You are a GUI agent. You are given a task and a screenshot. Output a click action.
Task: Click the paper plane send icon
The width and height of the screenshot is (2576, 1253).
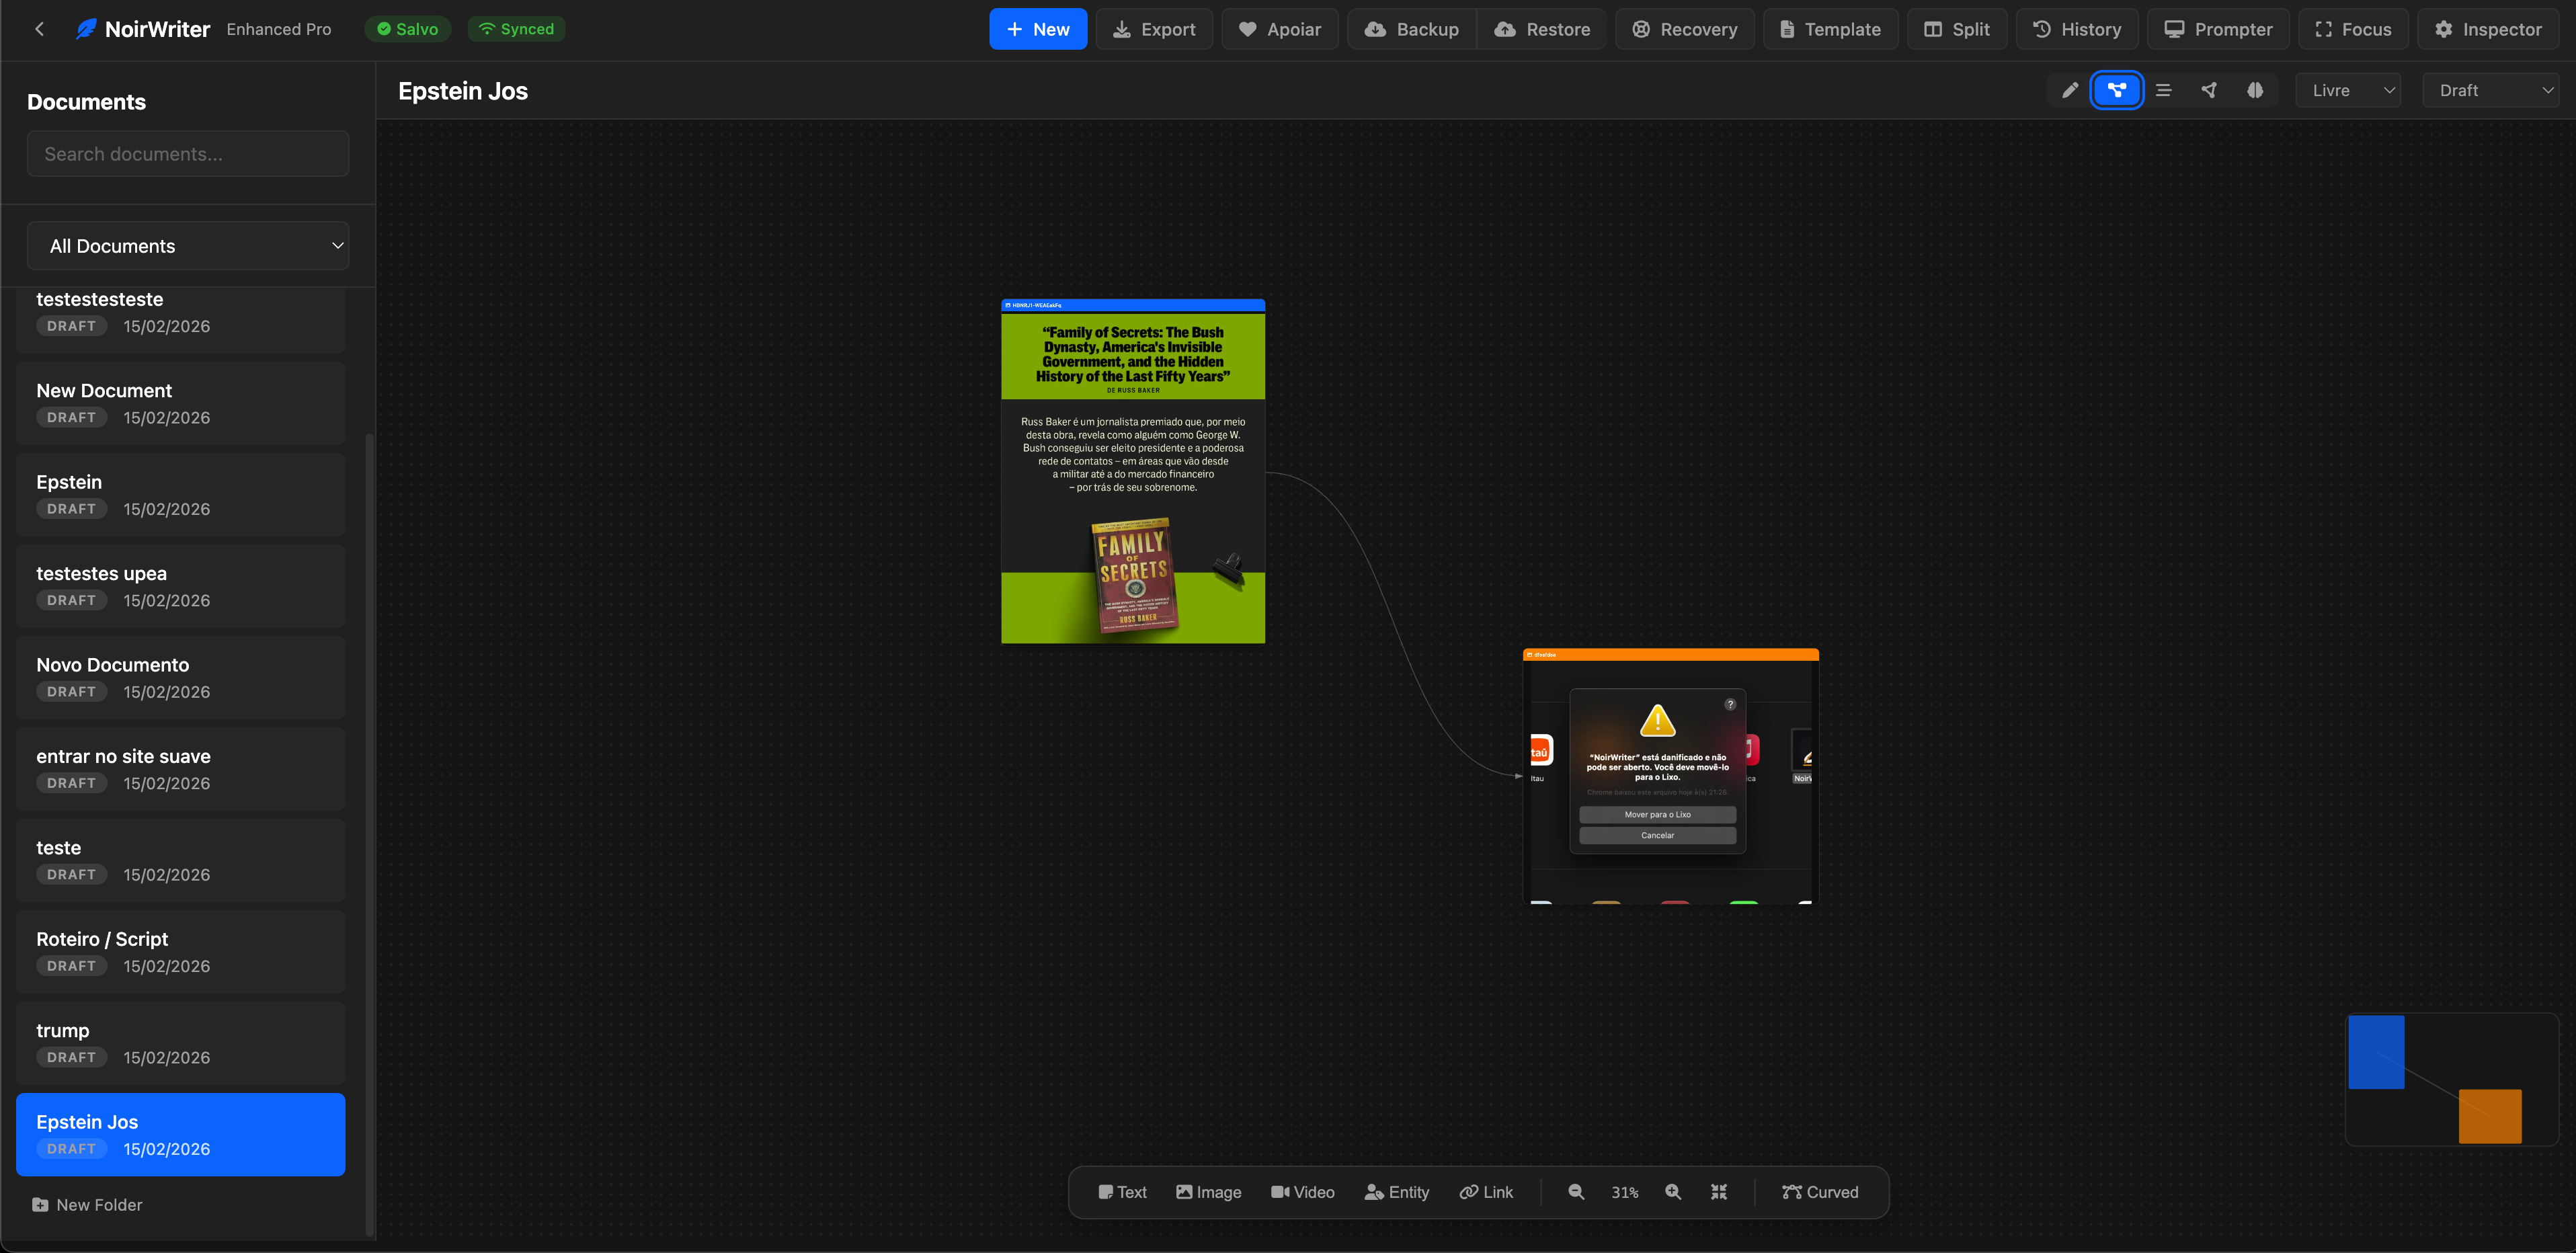(x=2209, y=90)
